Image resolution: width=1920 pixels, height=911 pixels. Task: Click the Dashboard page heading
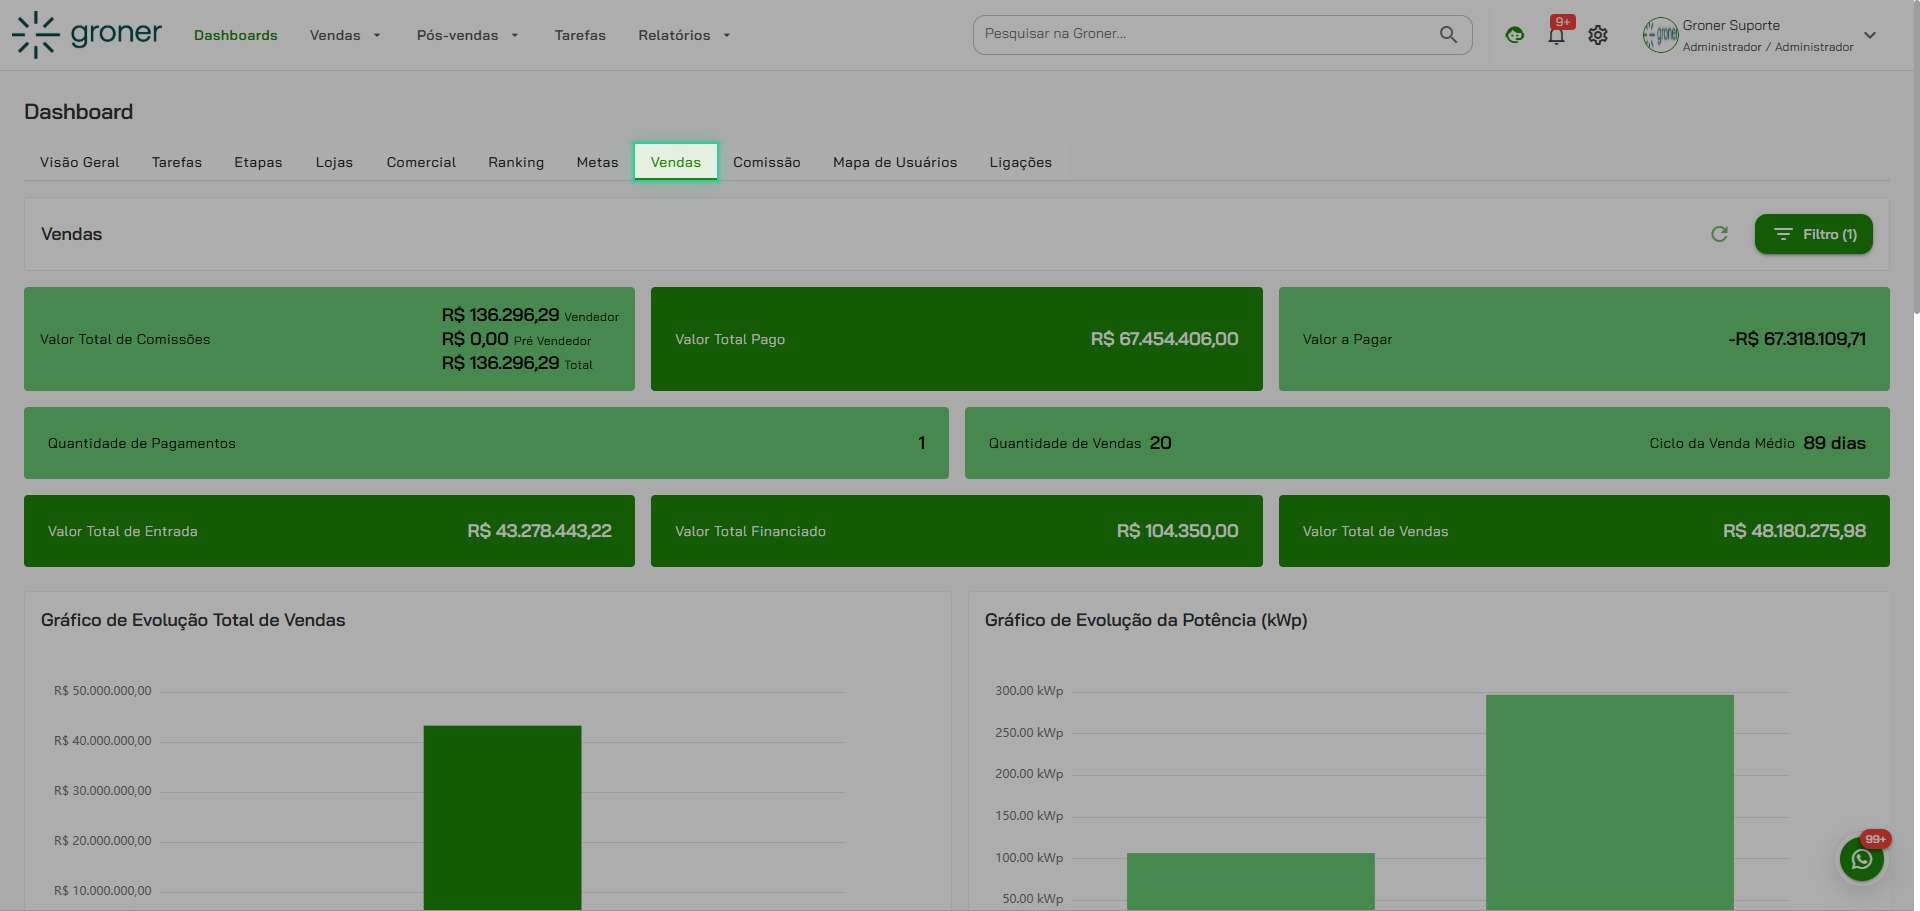click(x=79, y=112)
